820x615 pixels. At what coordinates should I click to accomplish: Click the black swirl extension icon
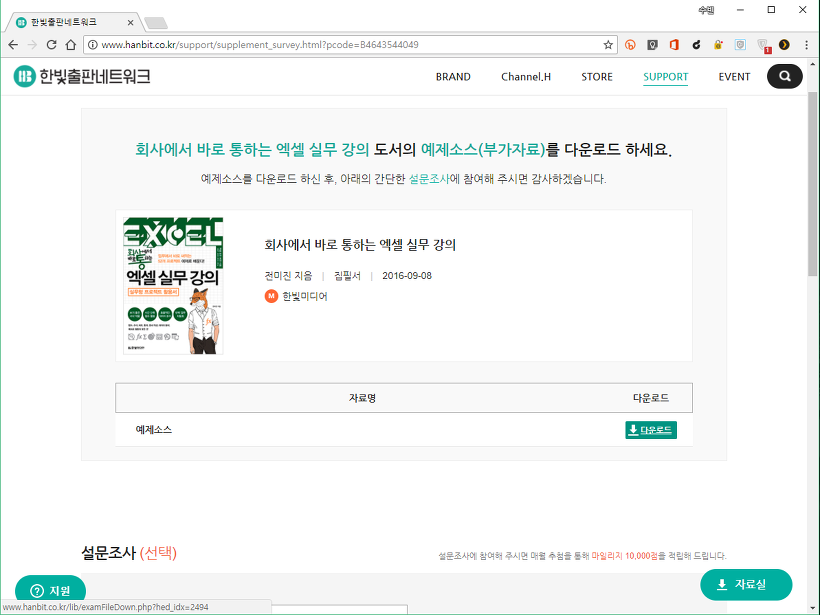696,45
